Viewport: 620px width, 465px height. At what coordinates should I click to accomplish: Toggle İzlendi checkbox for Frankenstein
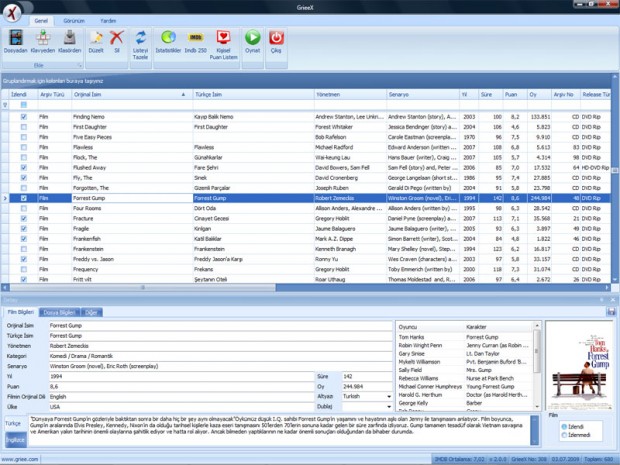click(24, 249)
